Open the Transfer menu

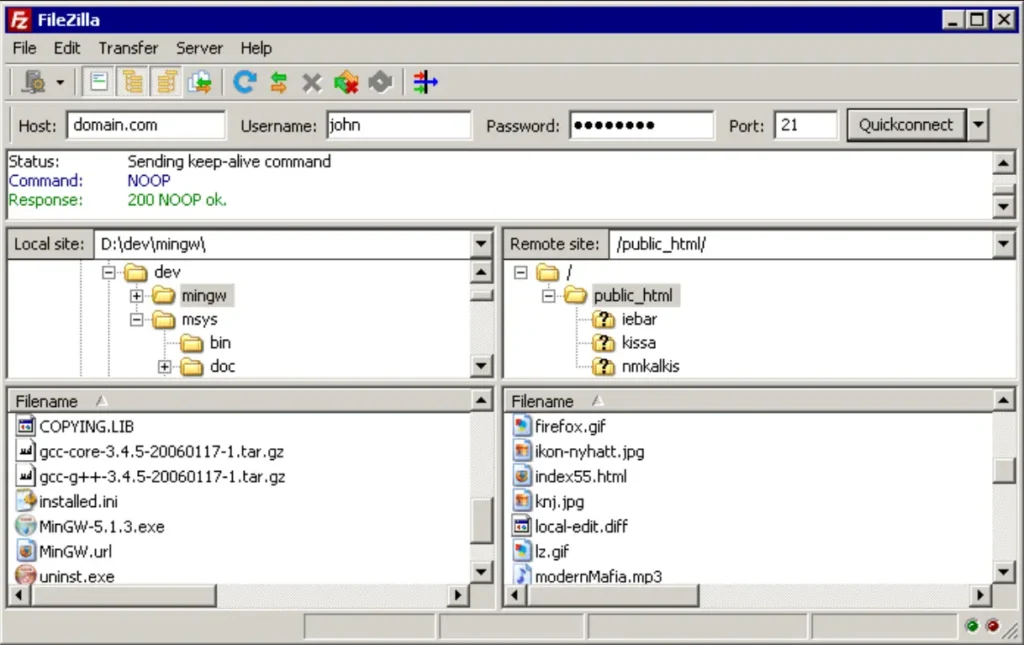127,47
